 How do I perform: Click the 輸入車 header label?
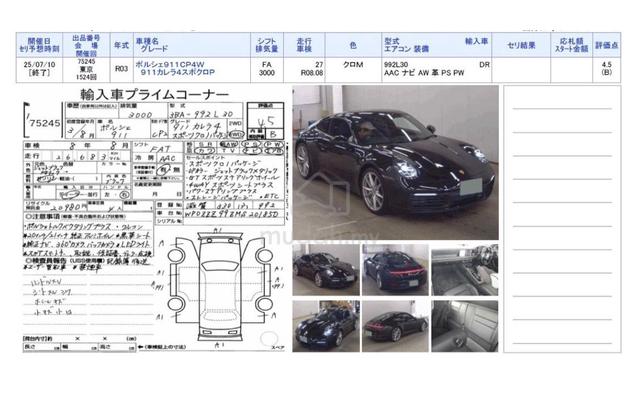(476, 41)
